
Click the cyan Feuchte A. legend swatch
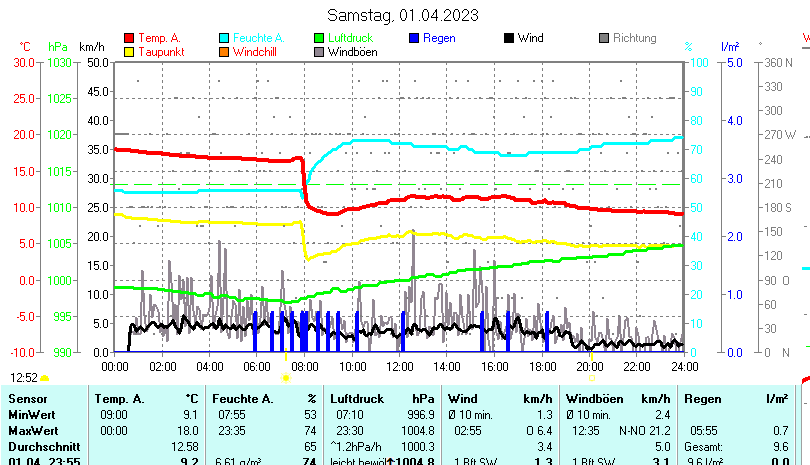pos(224,38)
